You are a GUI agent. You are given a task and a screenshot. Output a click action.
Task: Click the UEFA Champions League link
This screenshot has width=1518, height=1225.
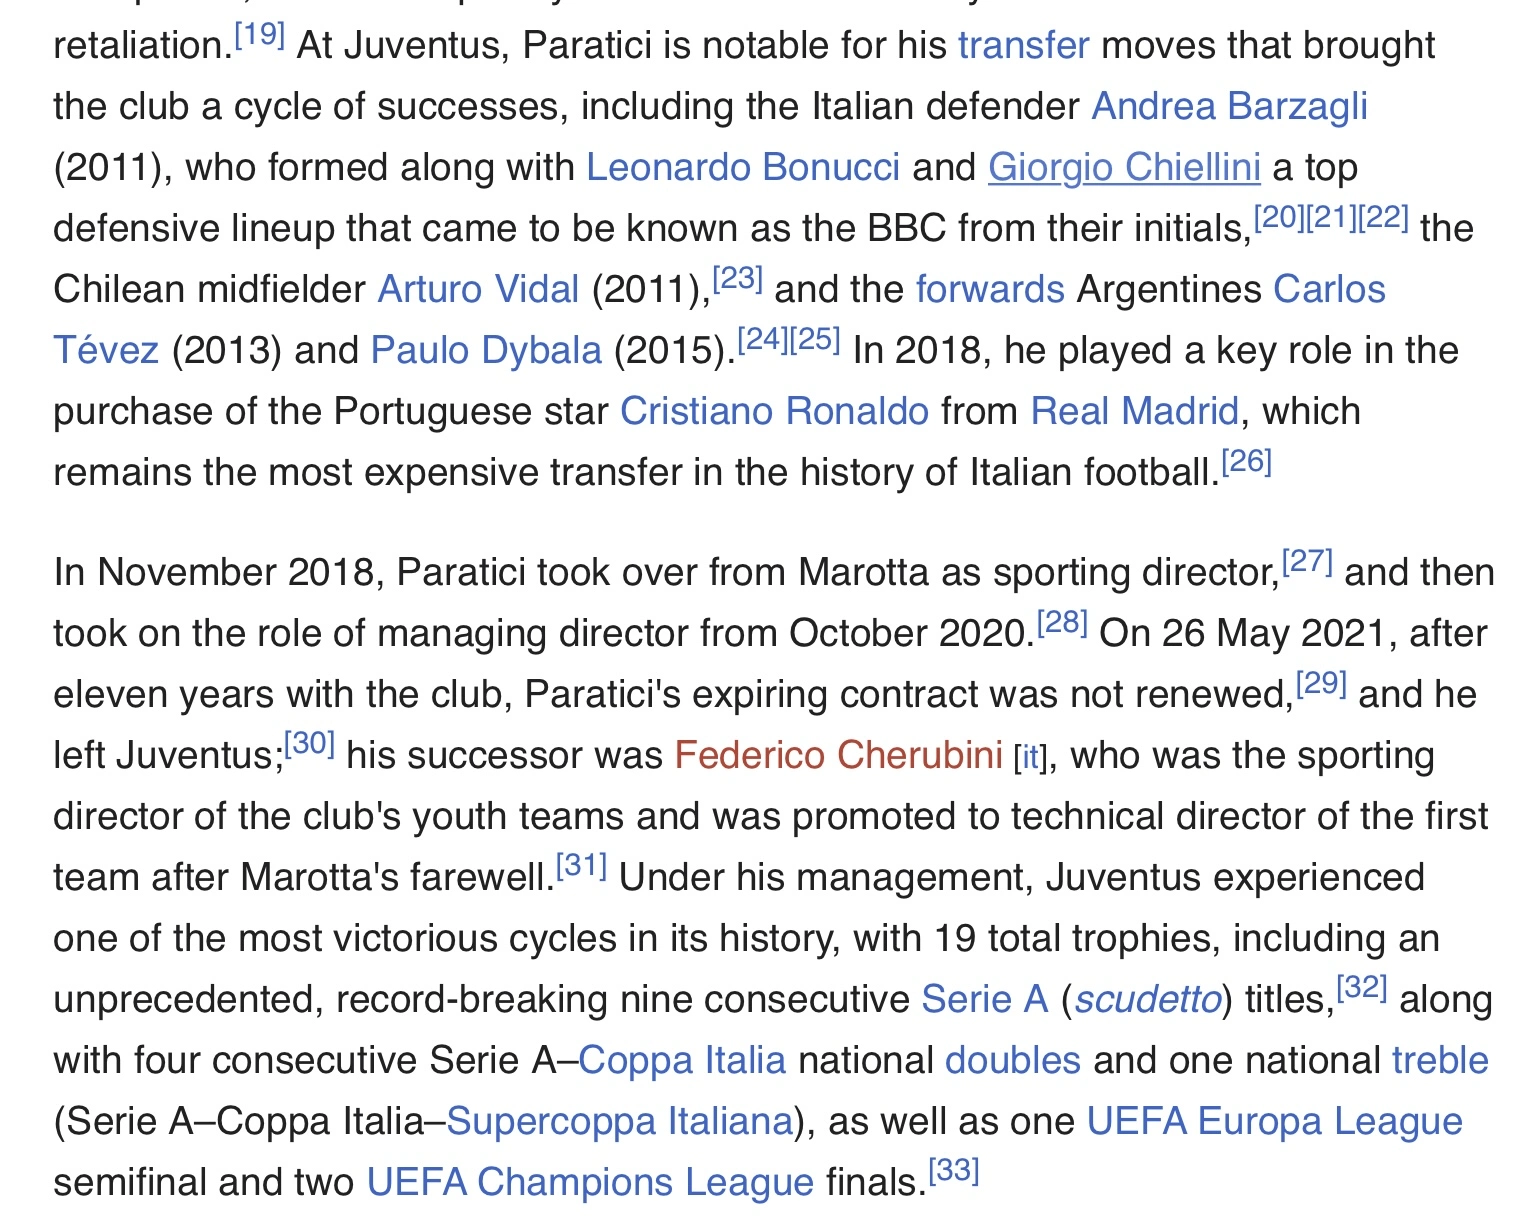590,1183
